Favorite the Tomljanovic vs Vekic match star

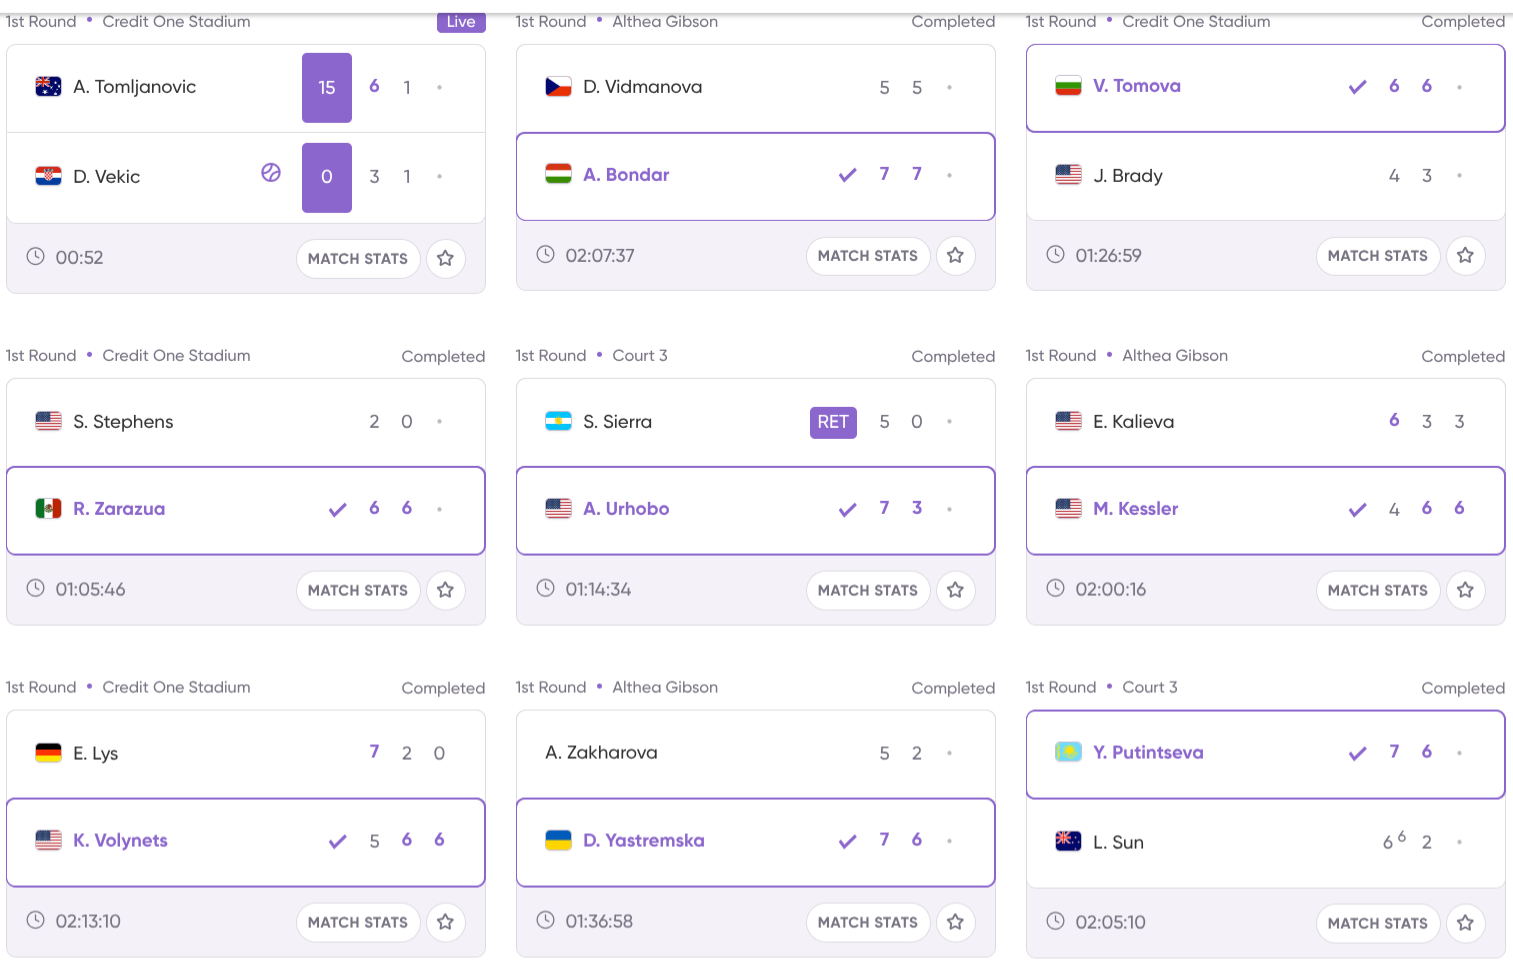tap(445, 258)
